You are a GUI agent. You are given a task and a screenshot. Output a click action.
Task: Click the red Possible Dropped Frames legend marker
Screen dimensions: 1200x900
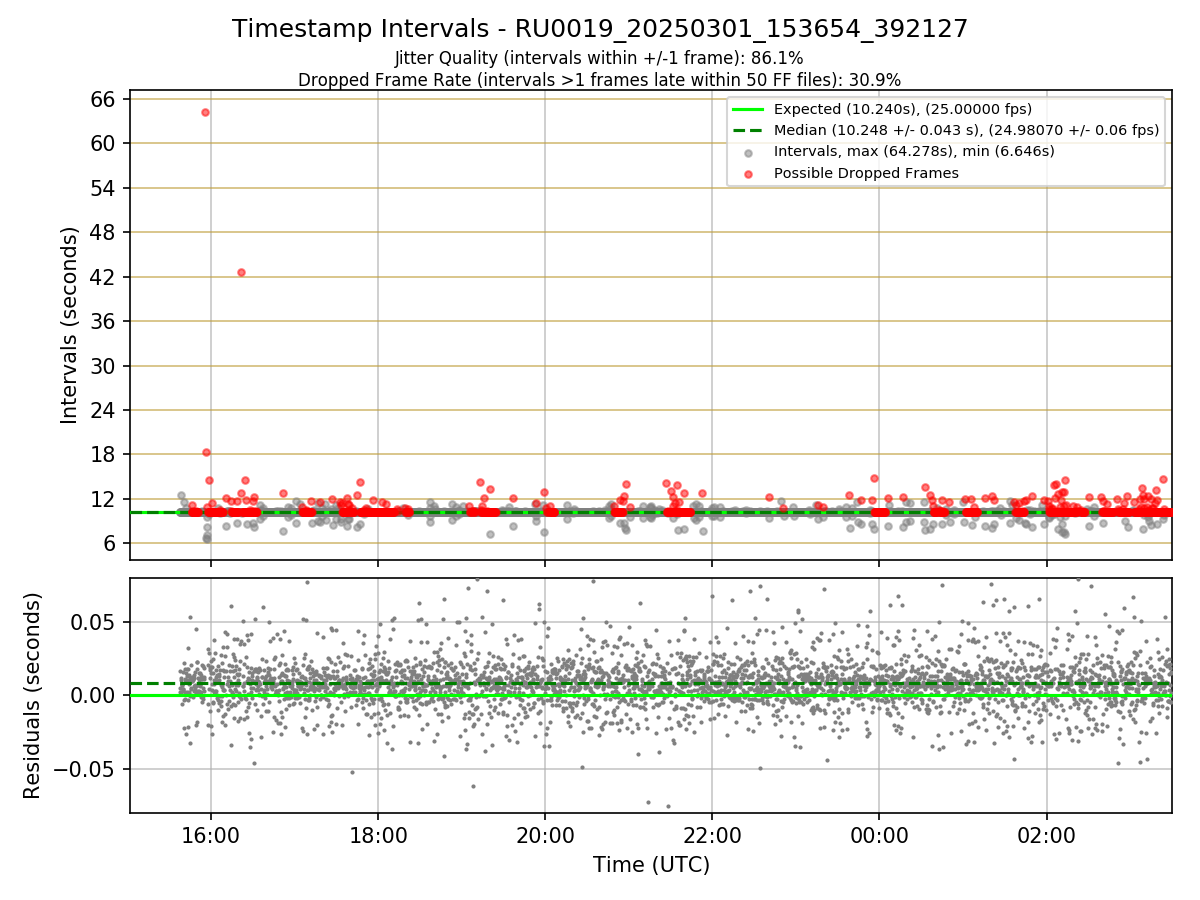749,173
